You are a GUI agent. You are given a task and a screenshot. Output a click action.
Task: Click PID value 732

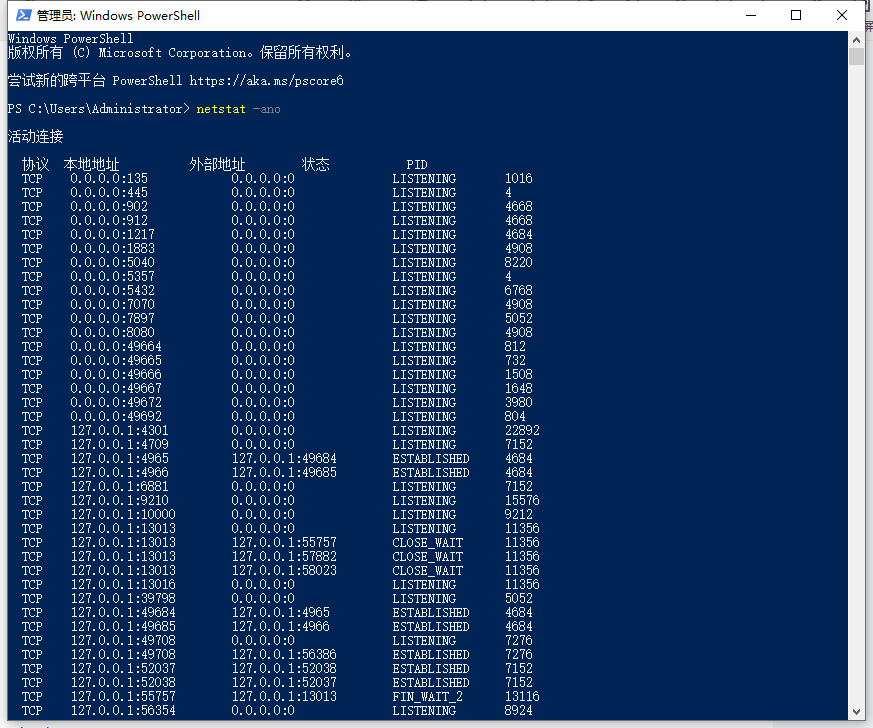(515, 361)
